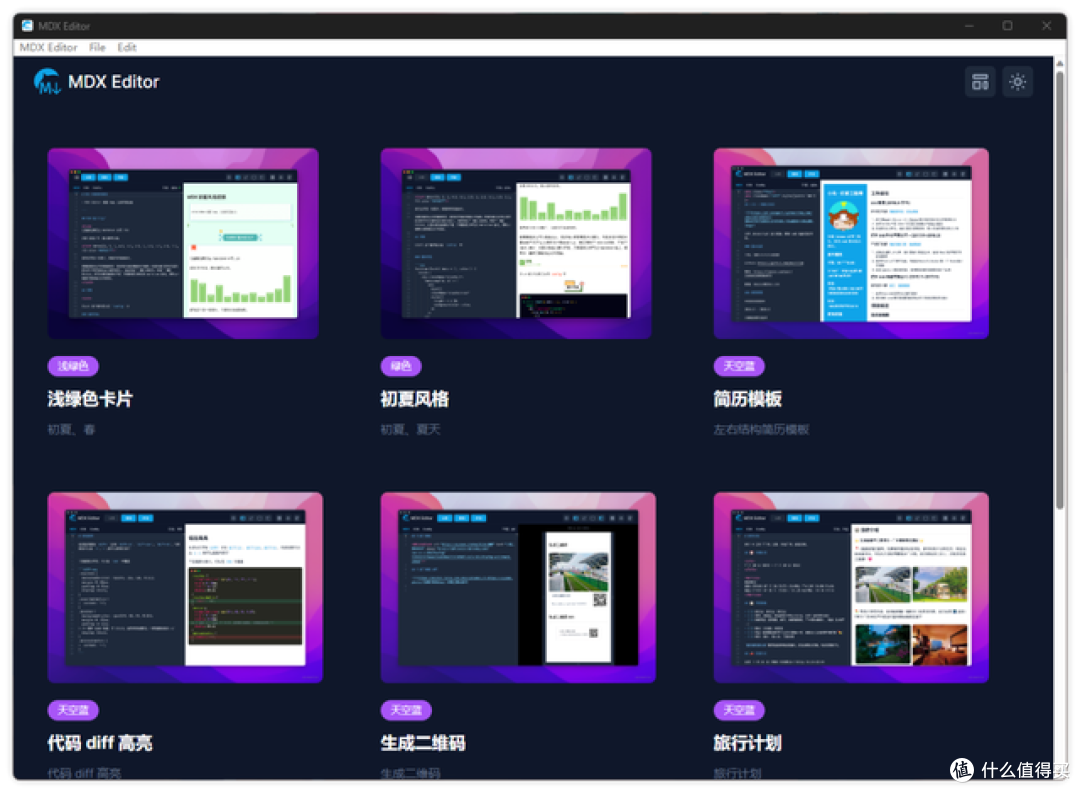Click the 浅绿色 tag badge
Screen dimensions: 1080x793
pyautogui.click(x=73, y=366)
